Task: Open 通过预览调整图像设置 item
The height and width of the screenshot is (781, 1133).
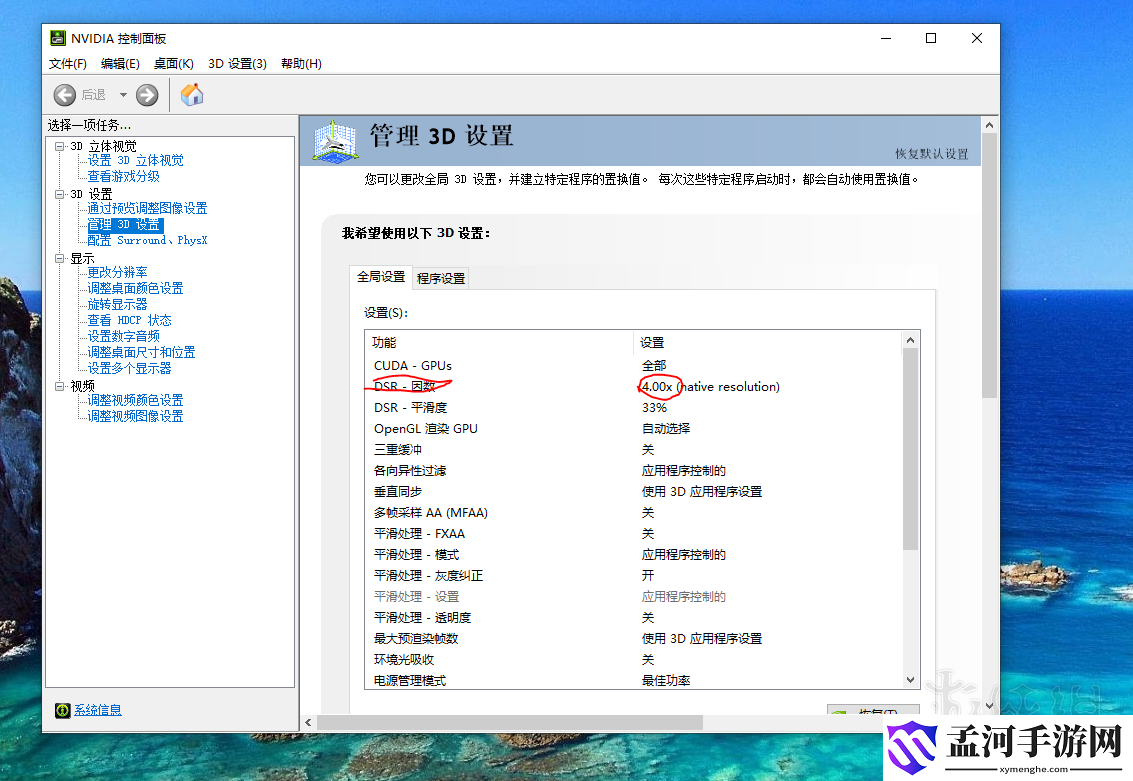Action: tap(147, 208)
